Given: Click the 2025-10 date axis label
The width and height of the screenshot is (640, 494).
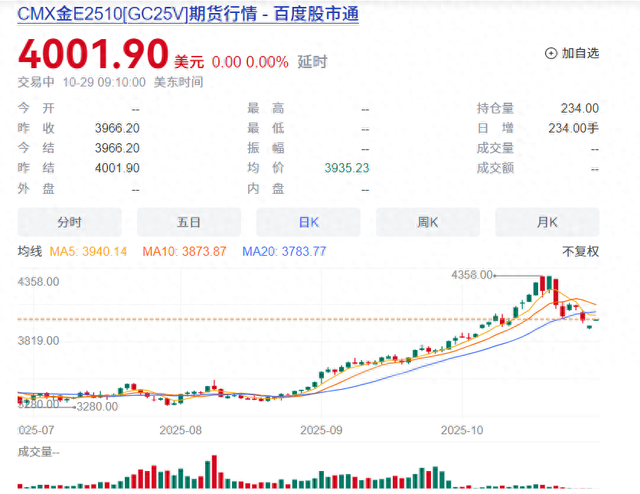Looking at the screenshot, I should pos(462,430).
